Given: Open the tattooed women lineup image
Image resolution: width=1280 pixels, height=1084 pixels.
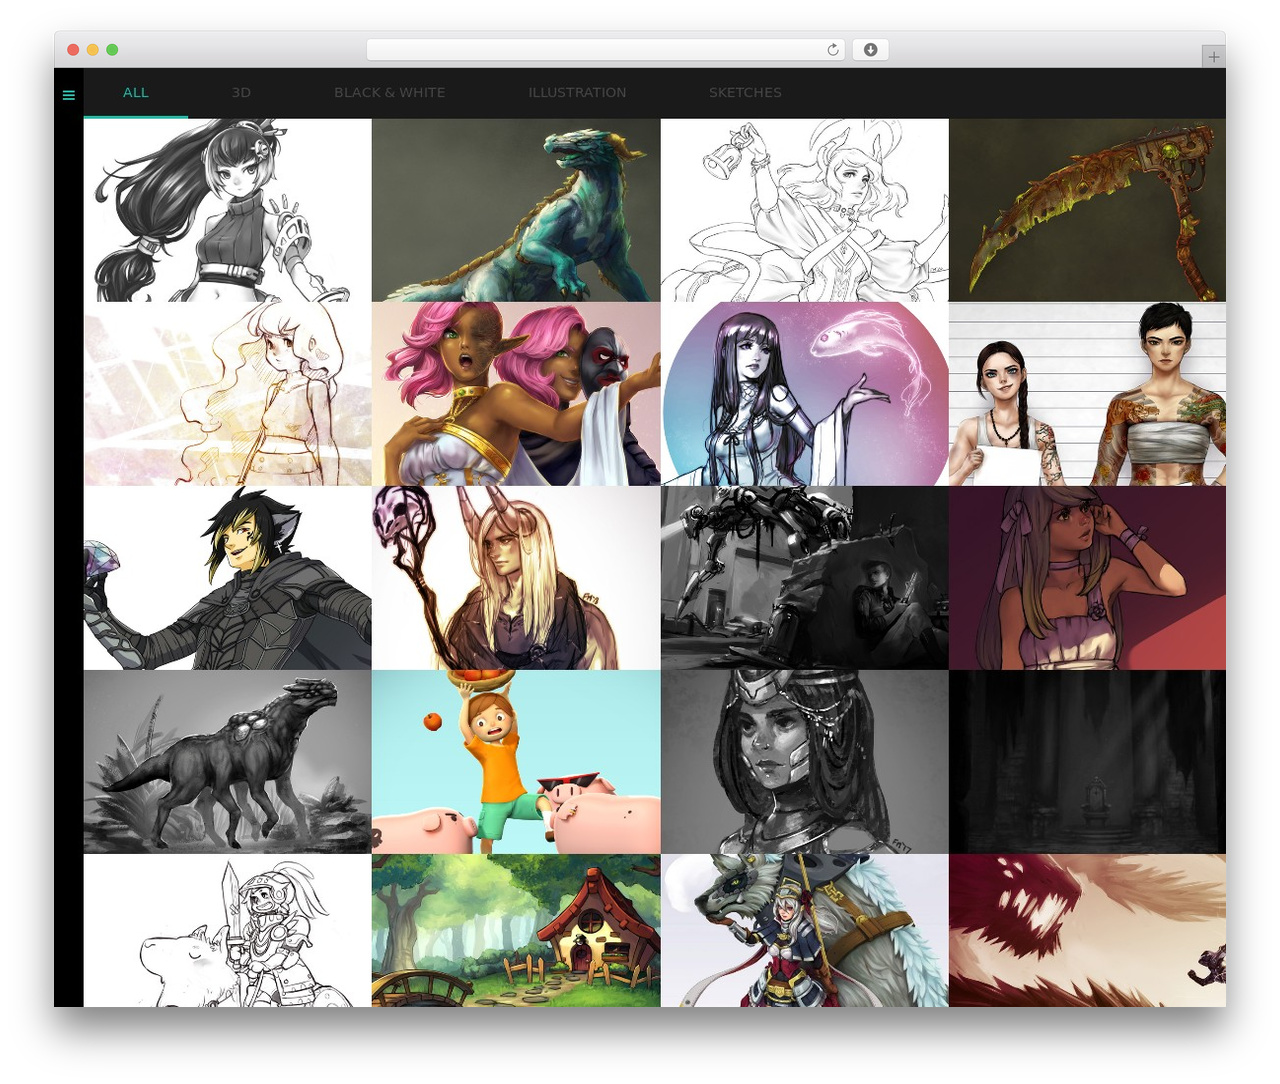Looking at the screenshot, I should (x=1087, y=394).
